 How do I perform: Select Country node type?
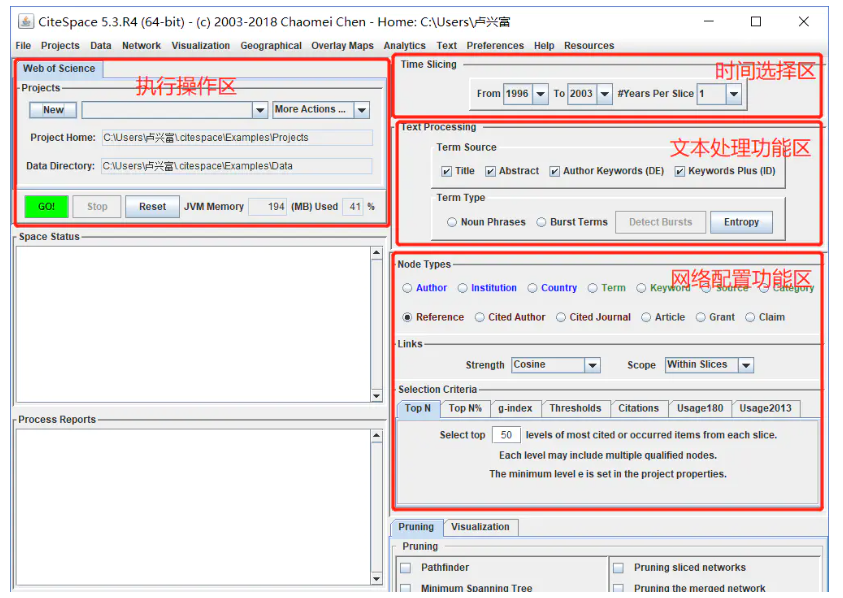[532, 288]
